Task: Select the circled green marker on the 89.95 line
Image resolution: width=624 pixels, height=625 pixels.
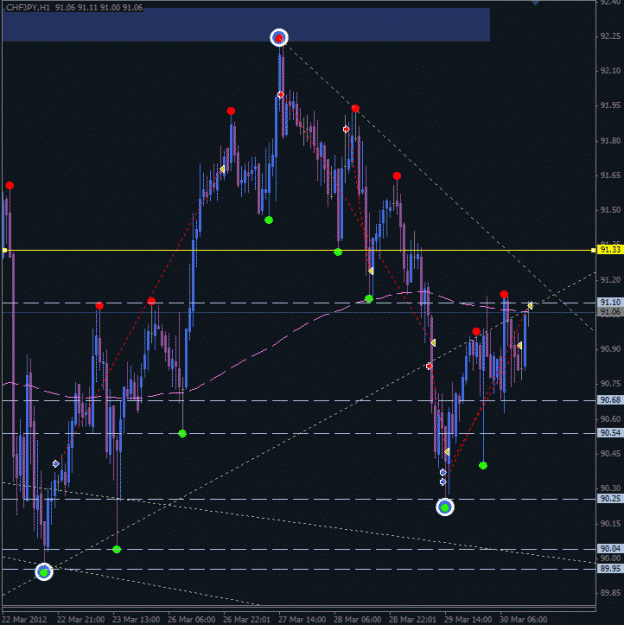Action: point(44,572)
